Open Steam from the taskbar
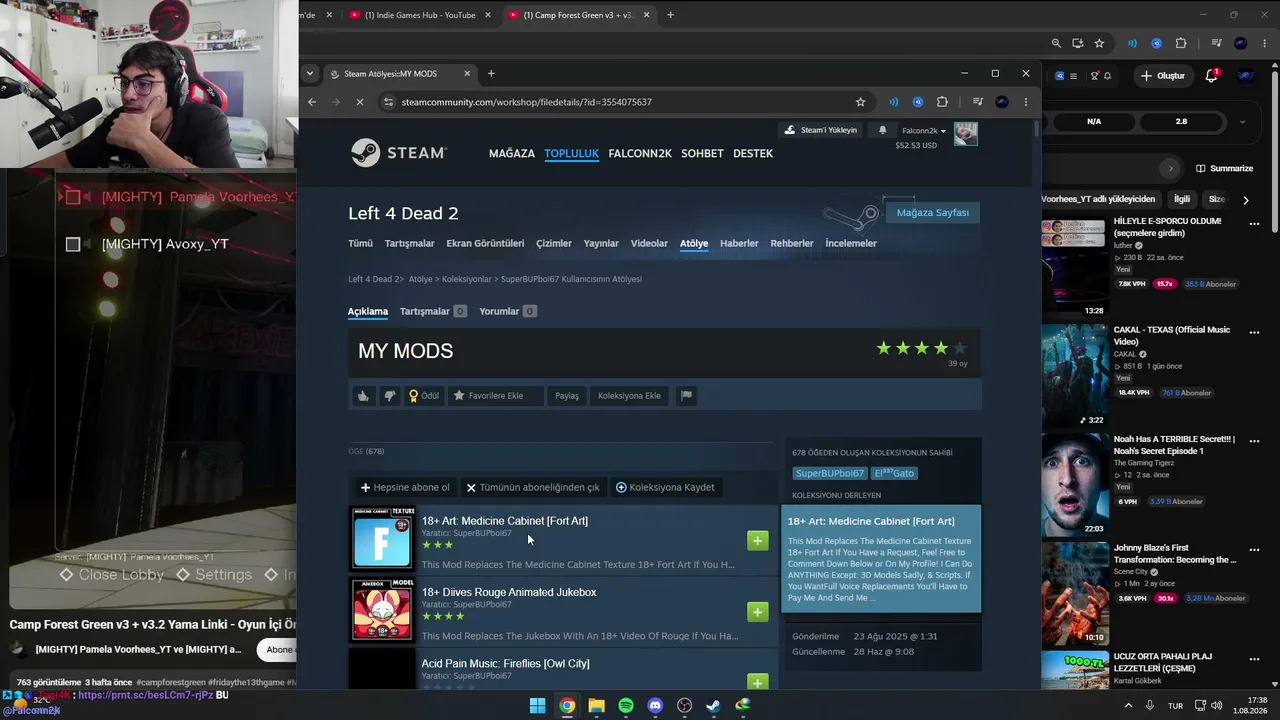This screenshot has width=1280, height=720. tap(713, 706)
